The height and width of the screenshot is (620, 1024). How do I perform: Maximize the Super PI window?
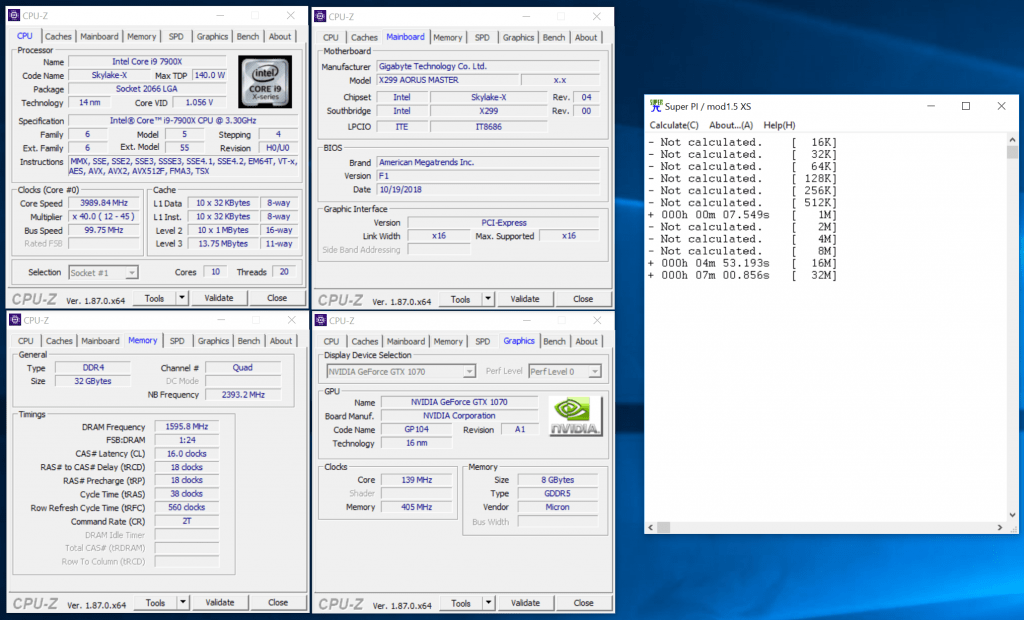[x=966, y=106]
